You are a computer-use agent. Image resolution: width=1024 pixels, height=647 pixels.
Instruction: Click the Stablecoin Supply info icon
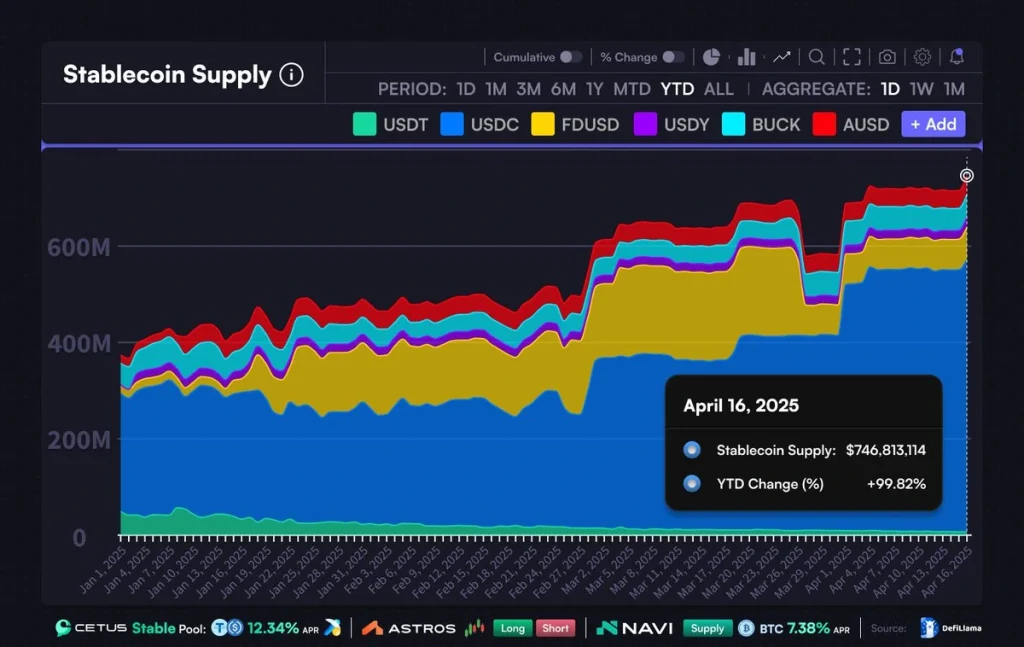click(291, 75)
